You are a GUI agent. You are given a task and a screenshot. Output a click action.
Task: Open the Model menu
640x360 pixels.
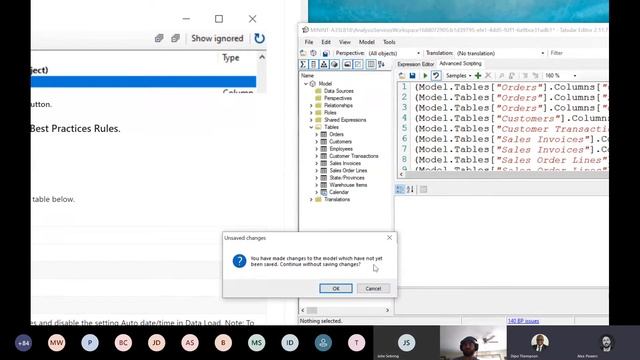[367, 42]
